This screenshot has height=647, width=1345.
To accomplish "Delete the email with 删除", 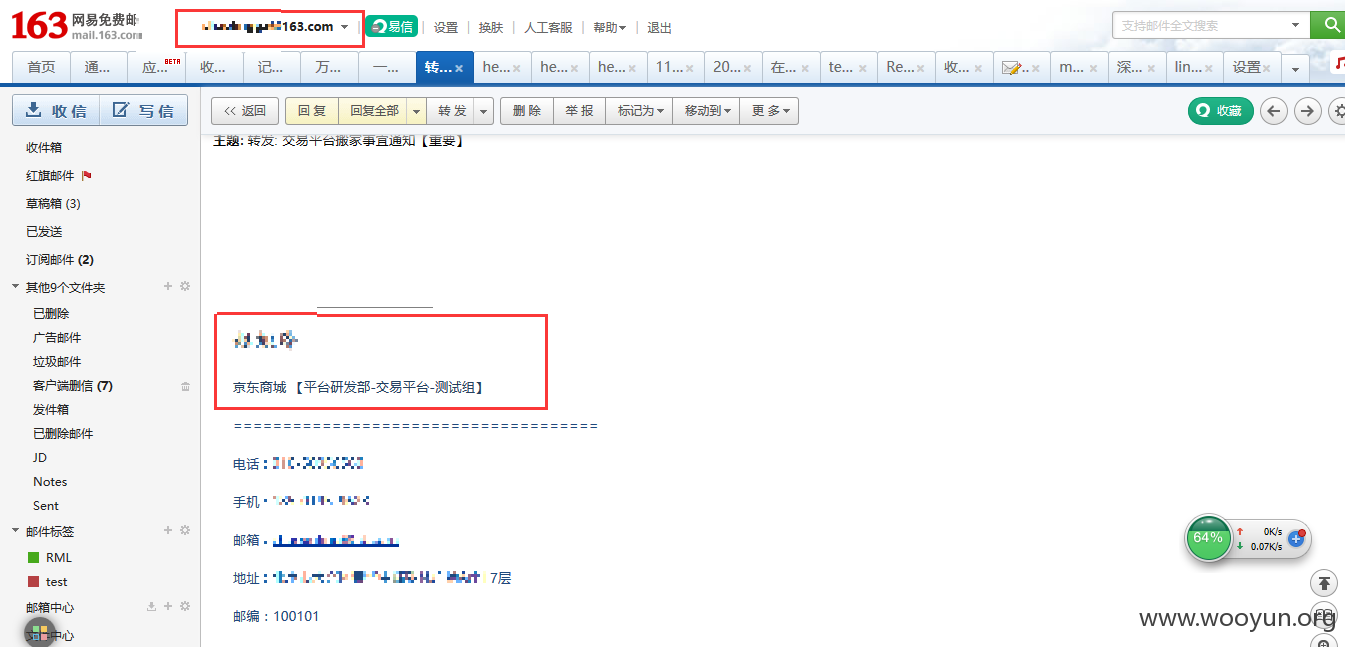I will (x=526, y=111).
